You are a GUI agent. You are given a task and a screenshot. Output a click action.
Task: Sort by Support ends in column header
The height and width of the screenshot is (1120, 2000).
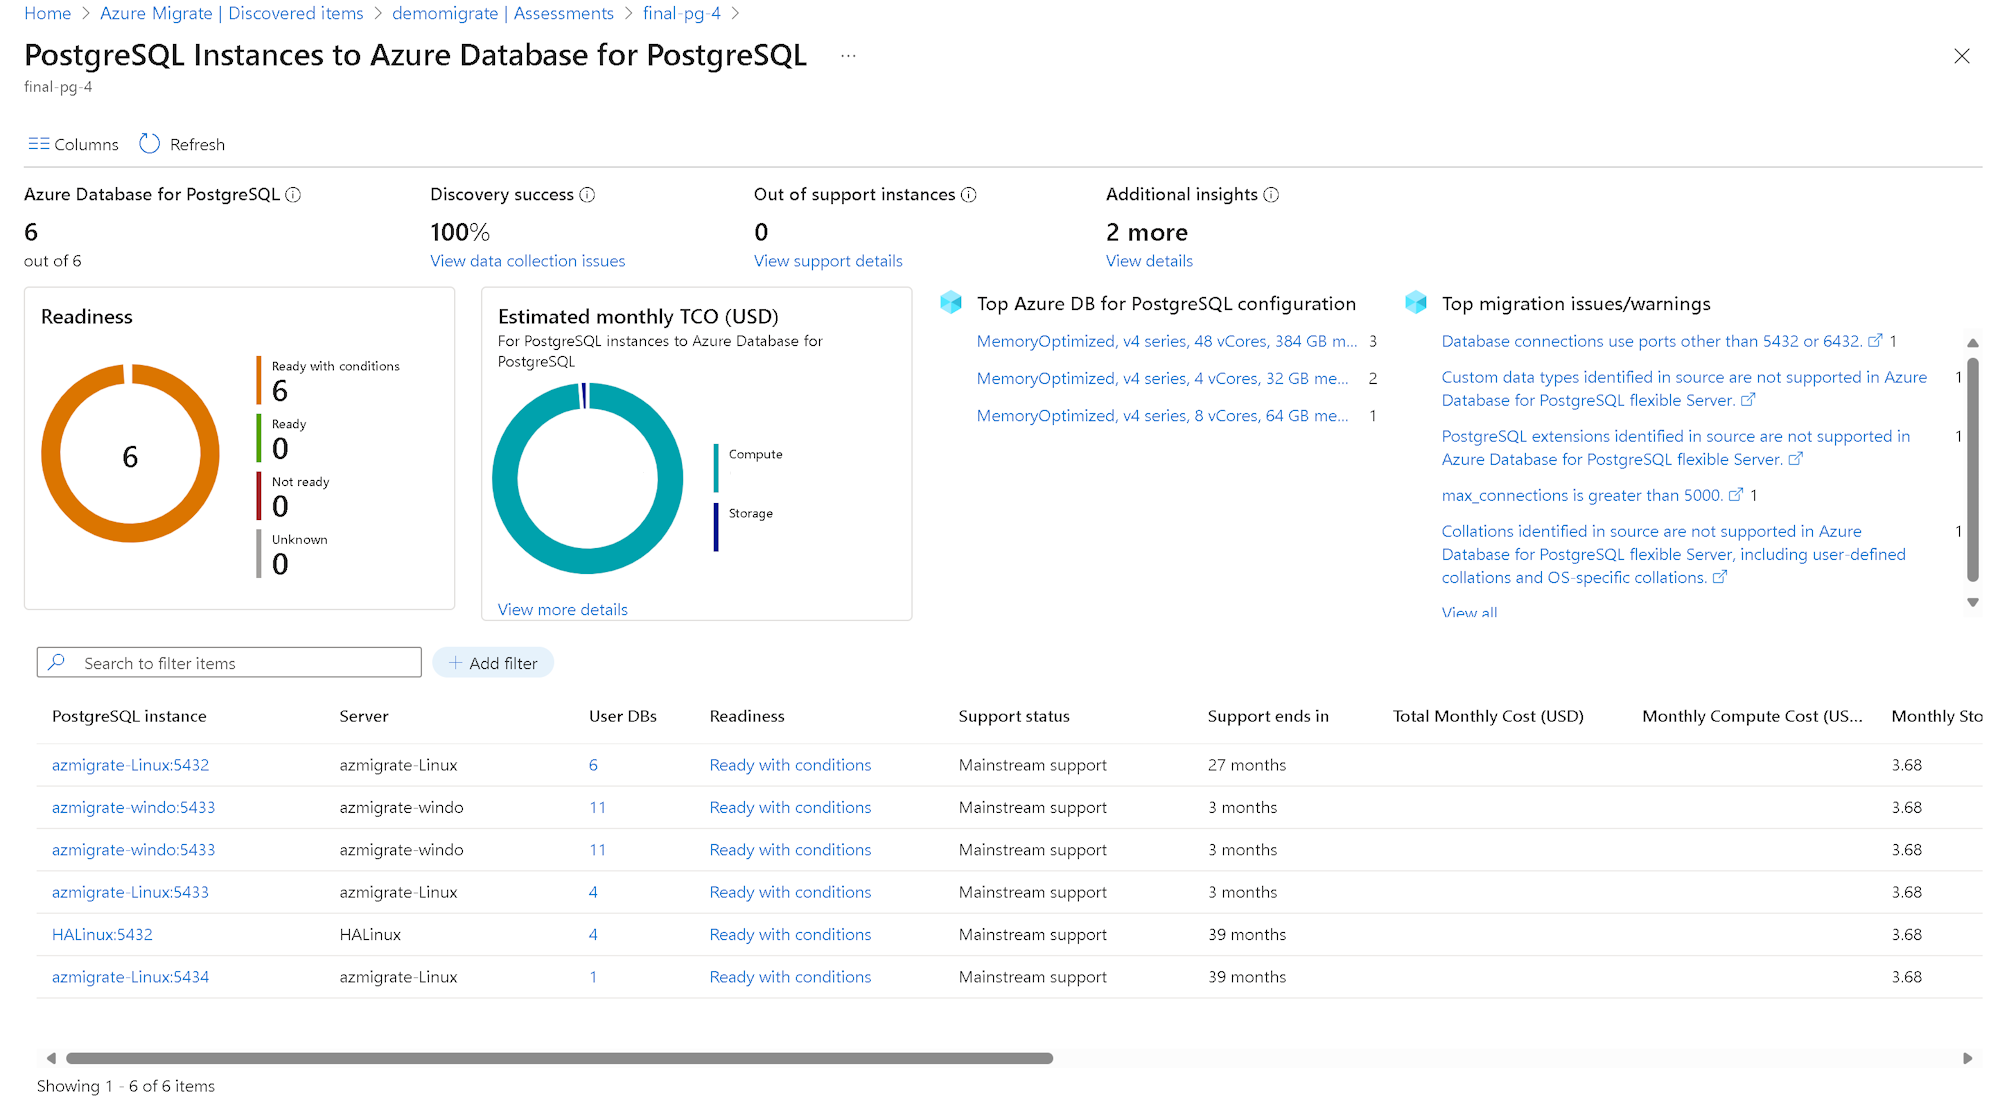(1267, 716)
